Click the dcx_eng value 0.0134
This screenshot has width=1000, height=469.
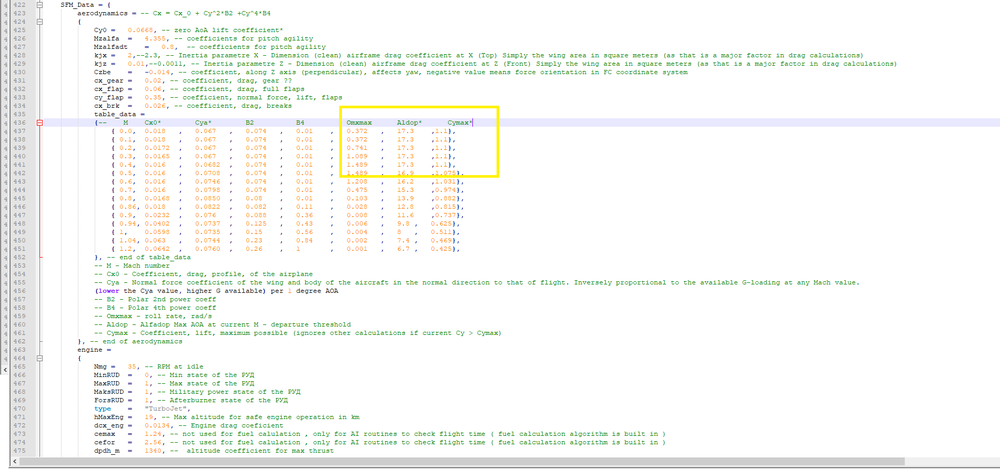[155, 426]
